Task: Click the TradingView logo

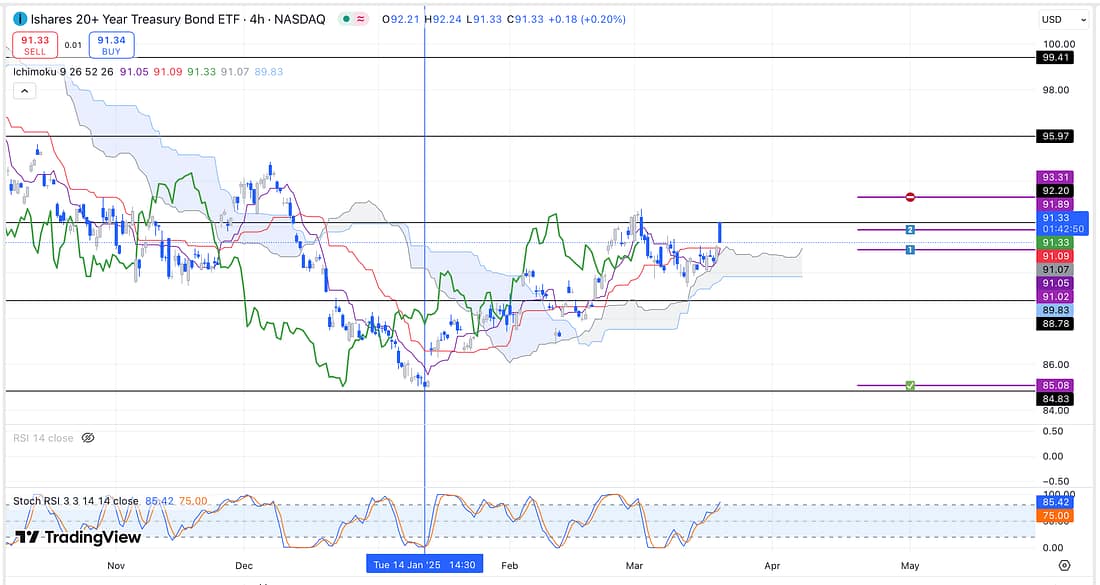Action: coord(78,537)
